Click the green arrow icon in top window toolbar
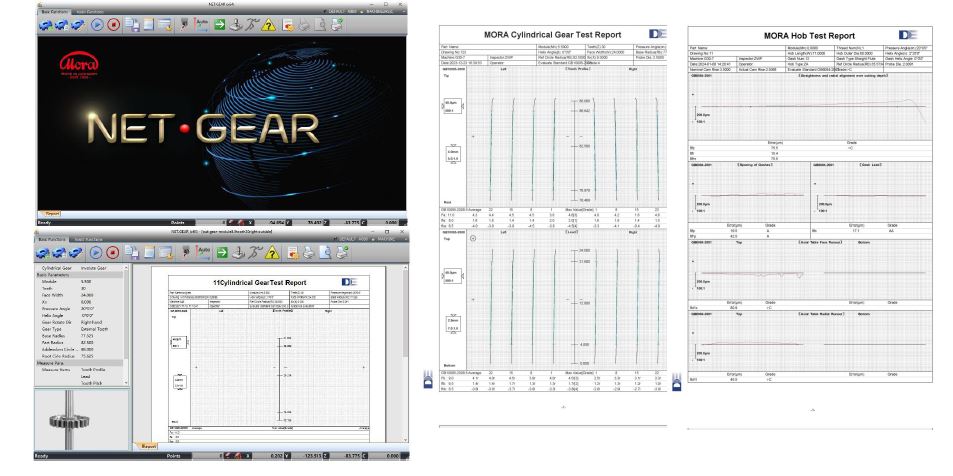This screenshot has height=476, width=953. click(x=219, y=25)
